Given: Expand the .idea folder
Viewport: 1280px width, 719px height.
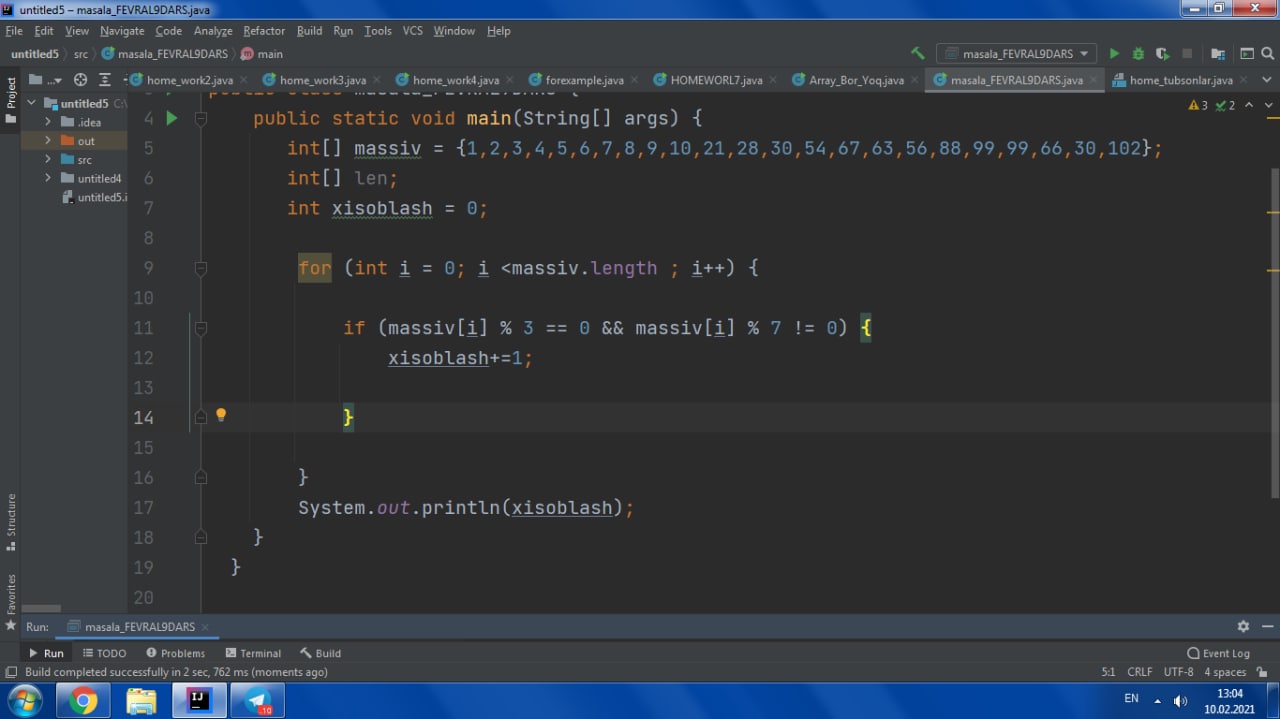Looking at the screenshot, I should pos(47,122).
